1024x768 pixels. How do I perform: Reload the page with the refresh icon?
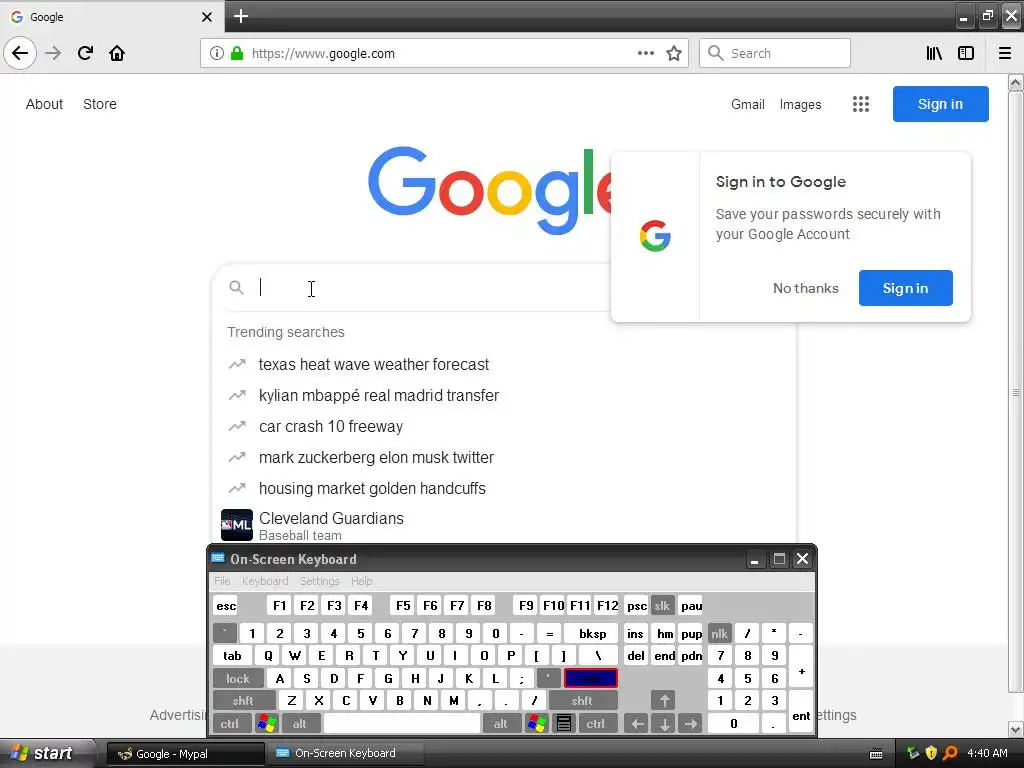point(85,53)
